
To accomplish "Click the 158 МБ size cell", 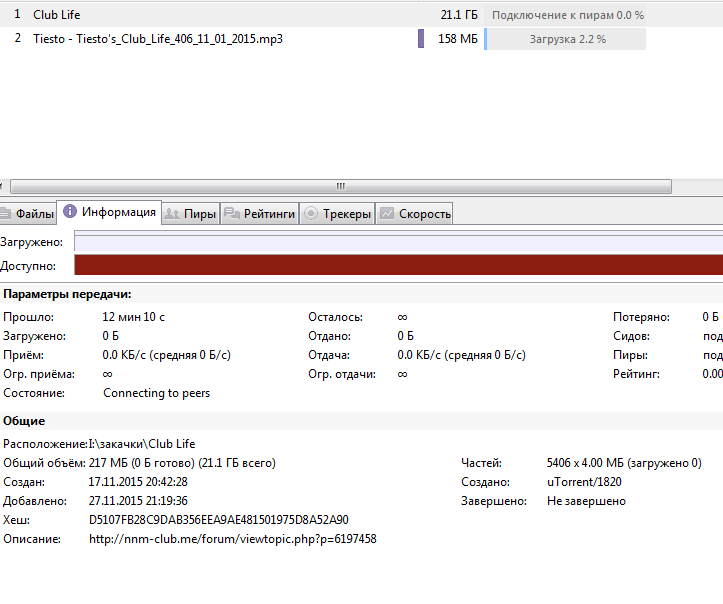I will click(x=457, y=39).
